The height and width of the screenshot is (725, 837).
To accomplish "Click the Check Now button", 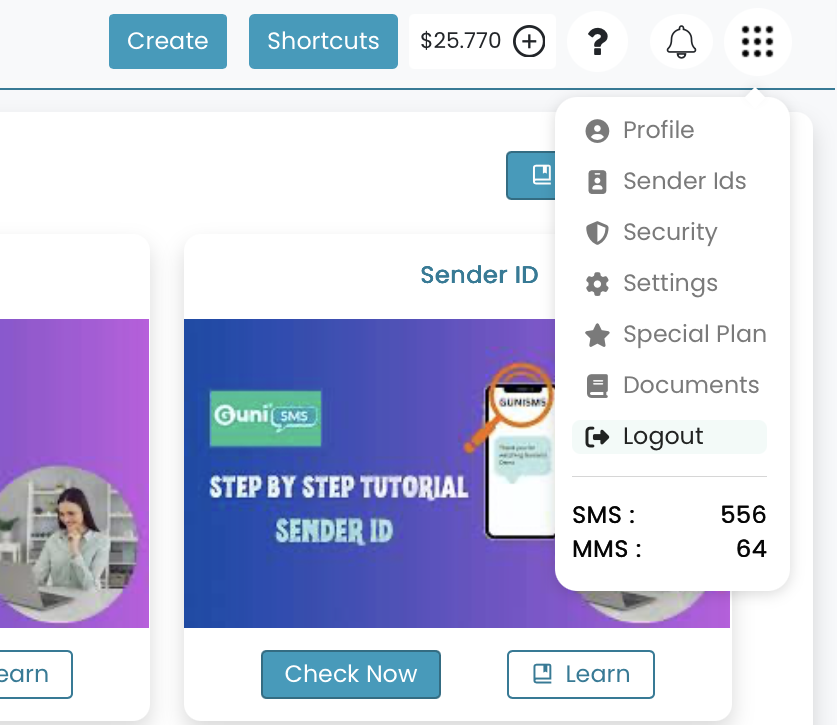I will pyautogui.click(x=350, y=674).
